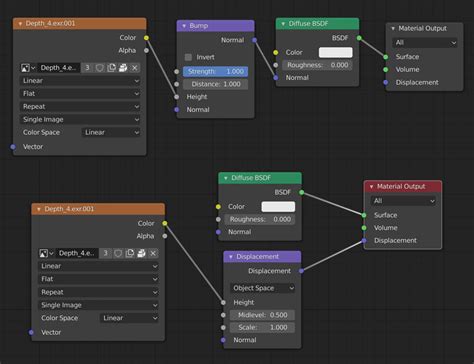Click Distance 1.000 field on Bump node
474x364 pixels.
216,84
